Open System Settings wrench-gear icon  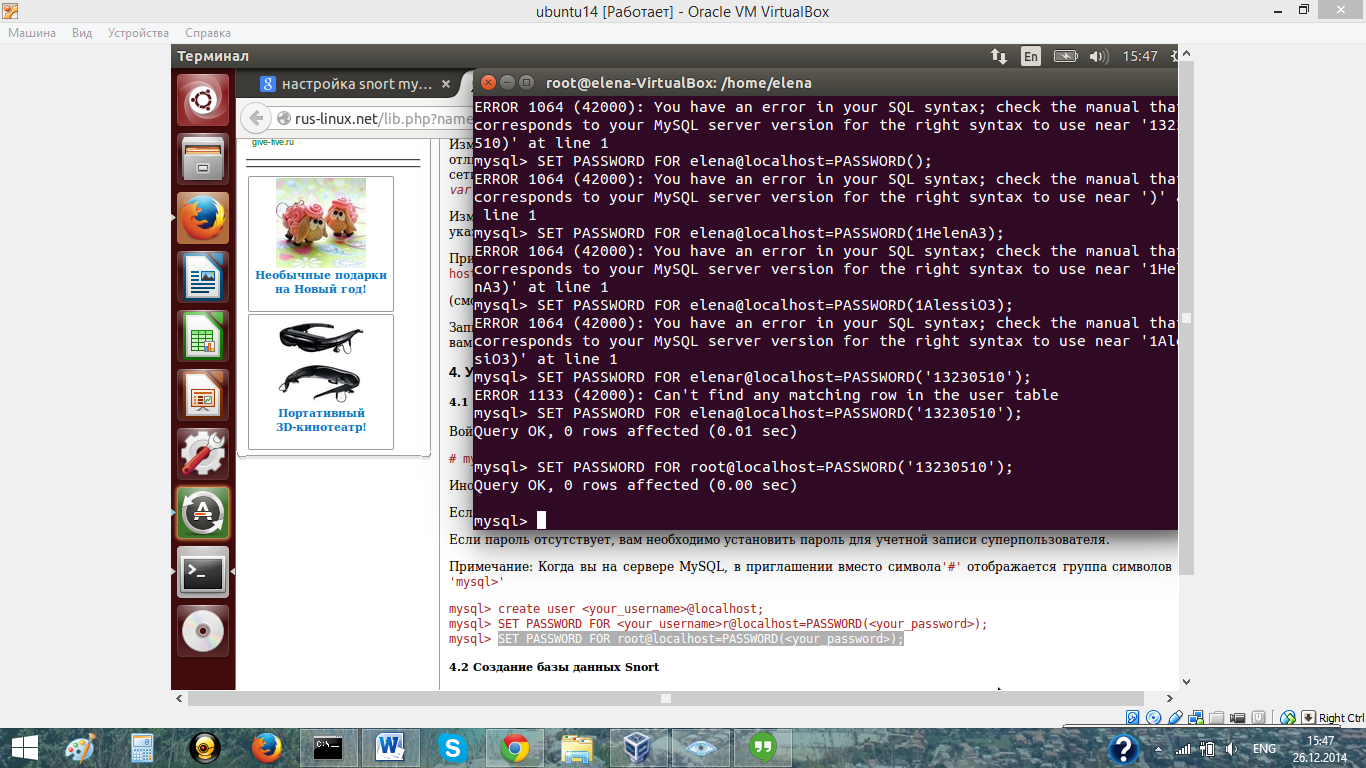click(x=203, y=454)
